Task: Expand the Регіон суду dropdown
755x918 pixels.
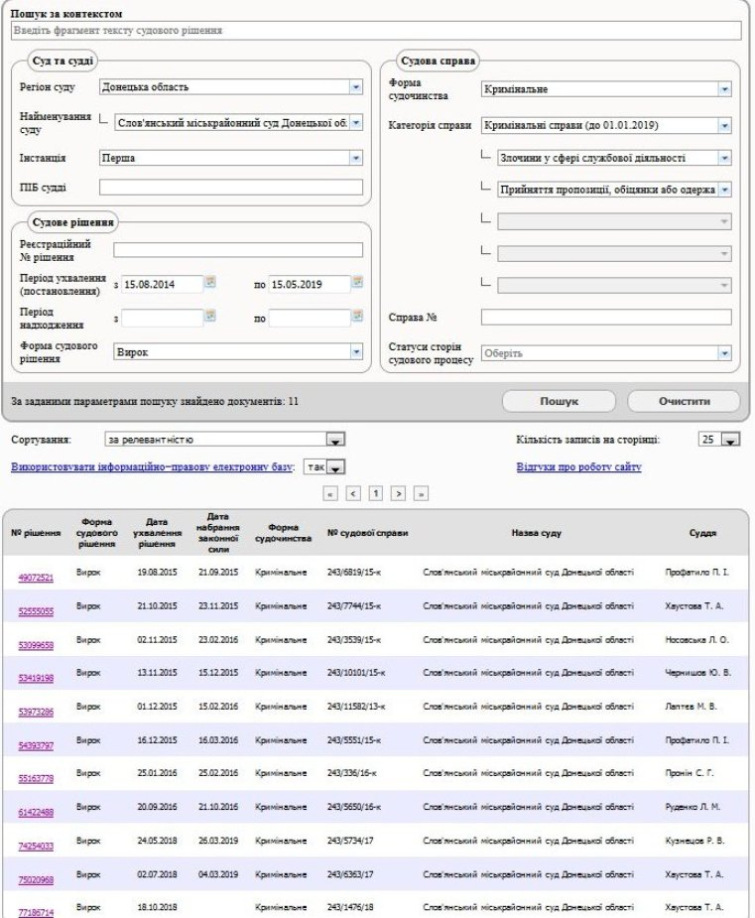Action: click(x=354, y=87)
